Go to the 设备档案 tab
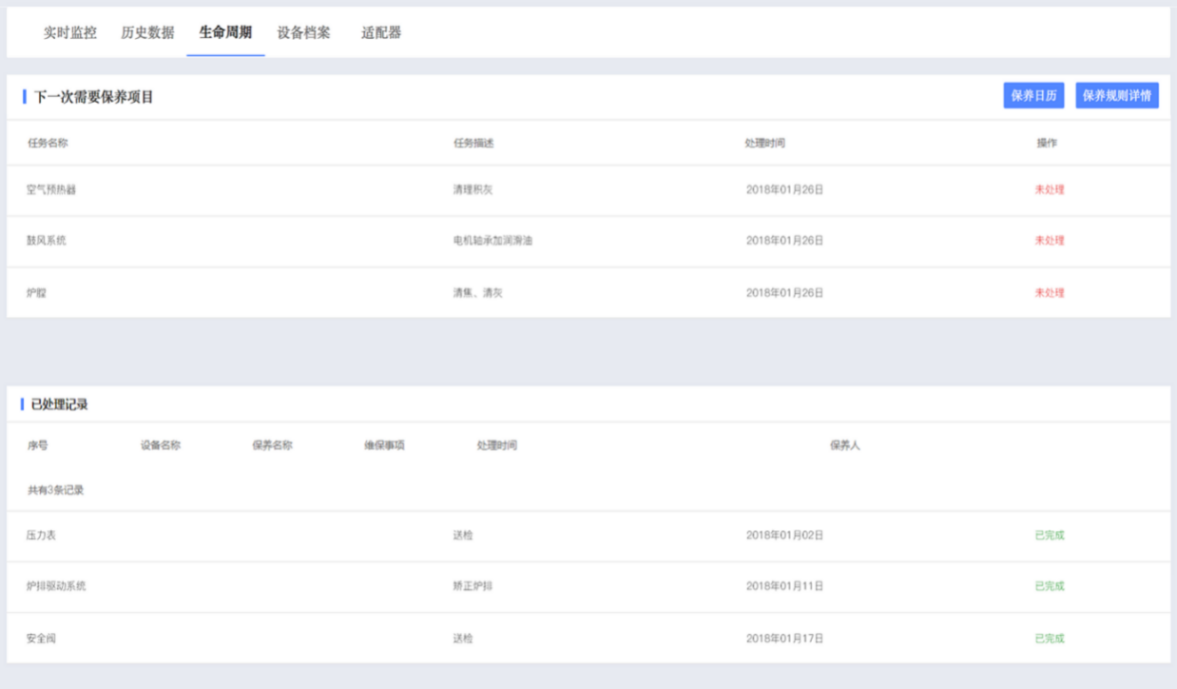Screen dimensions: 1177x689 tap(304, 32)
